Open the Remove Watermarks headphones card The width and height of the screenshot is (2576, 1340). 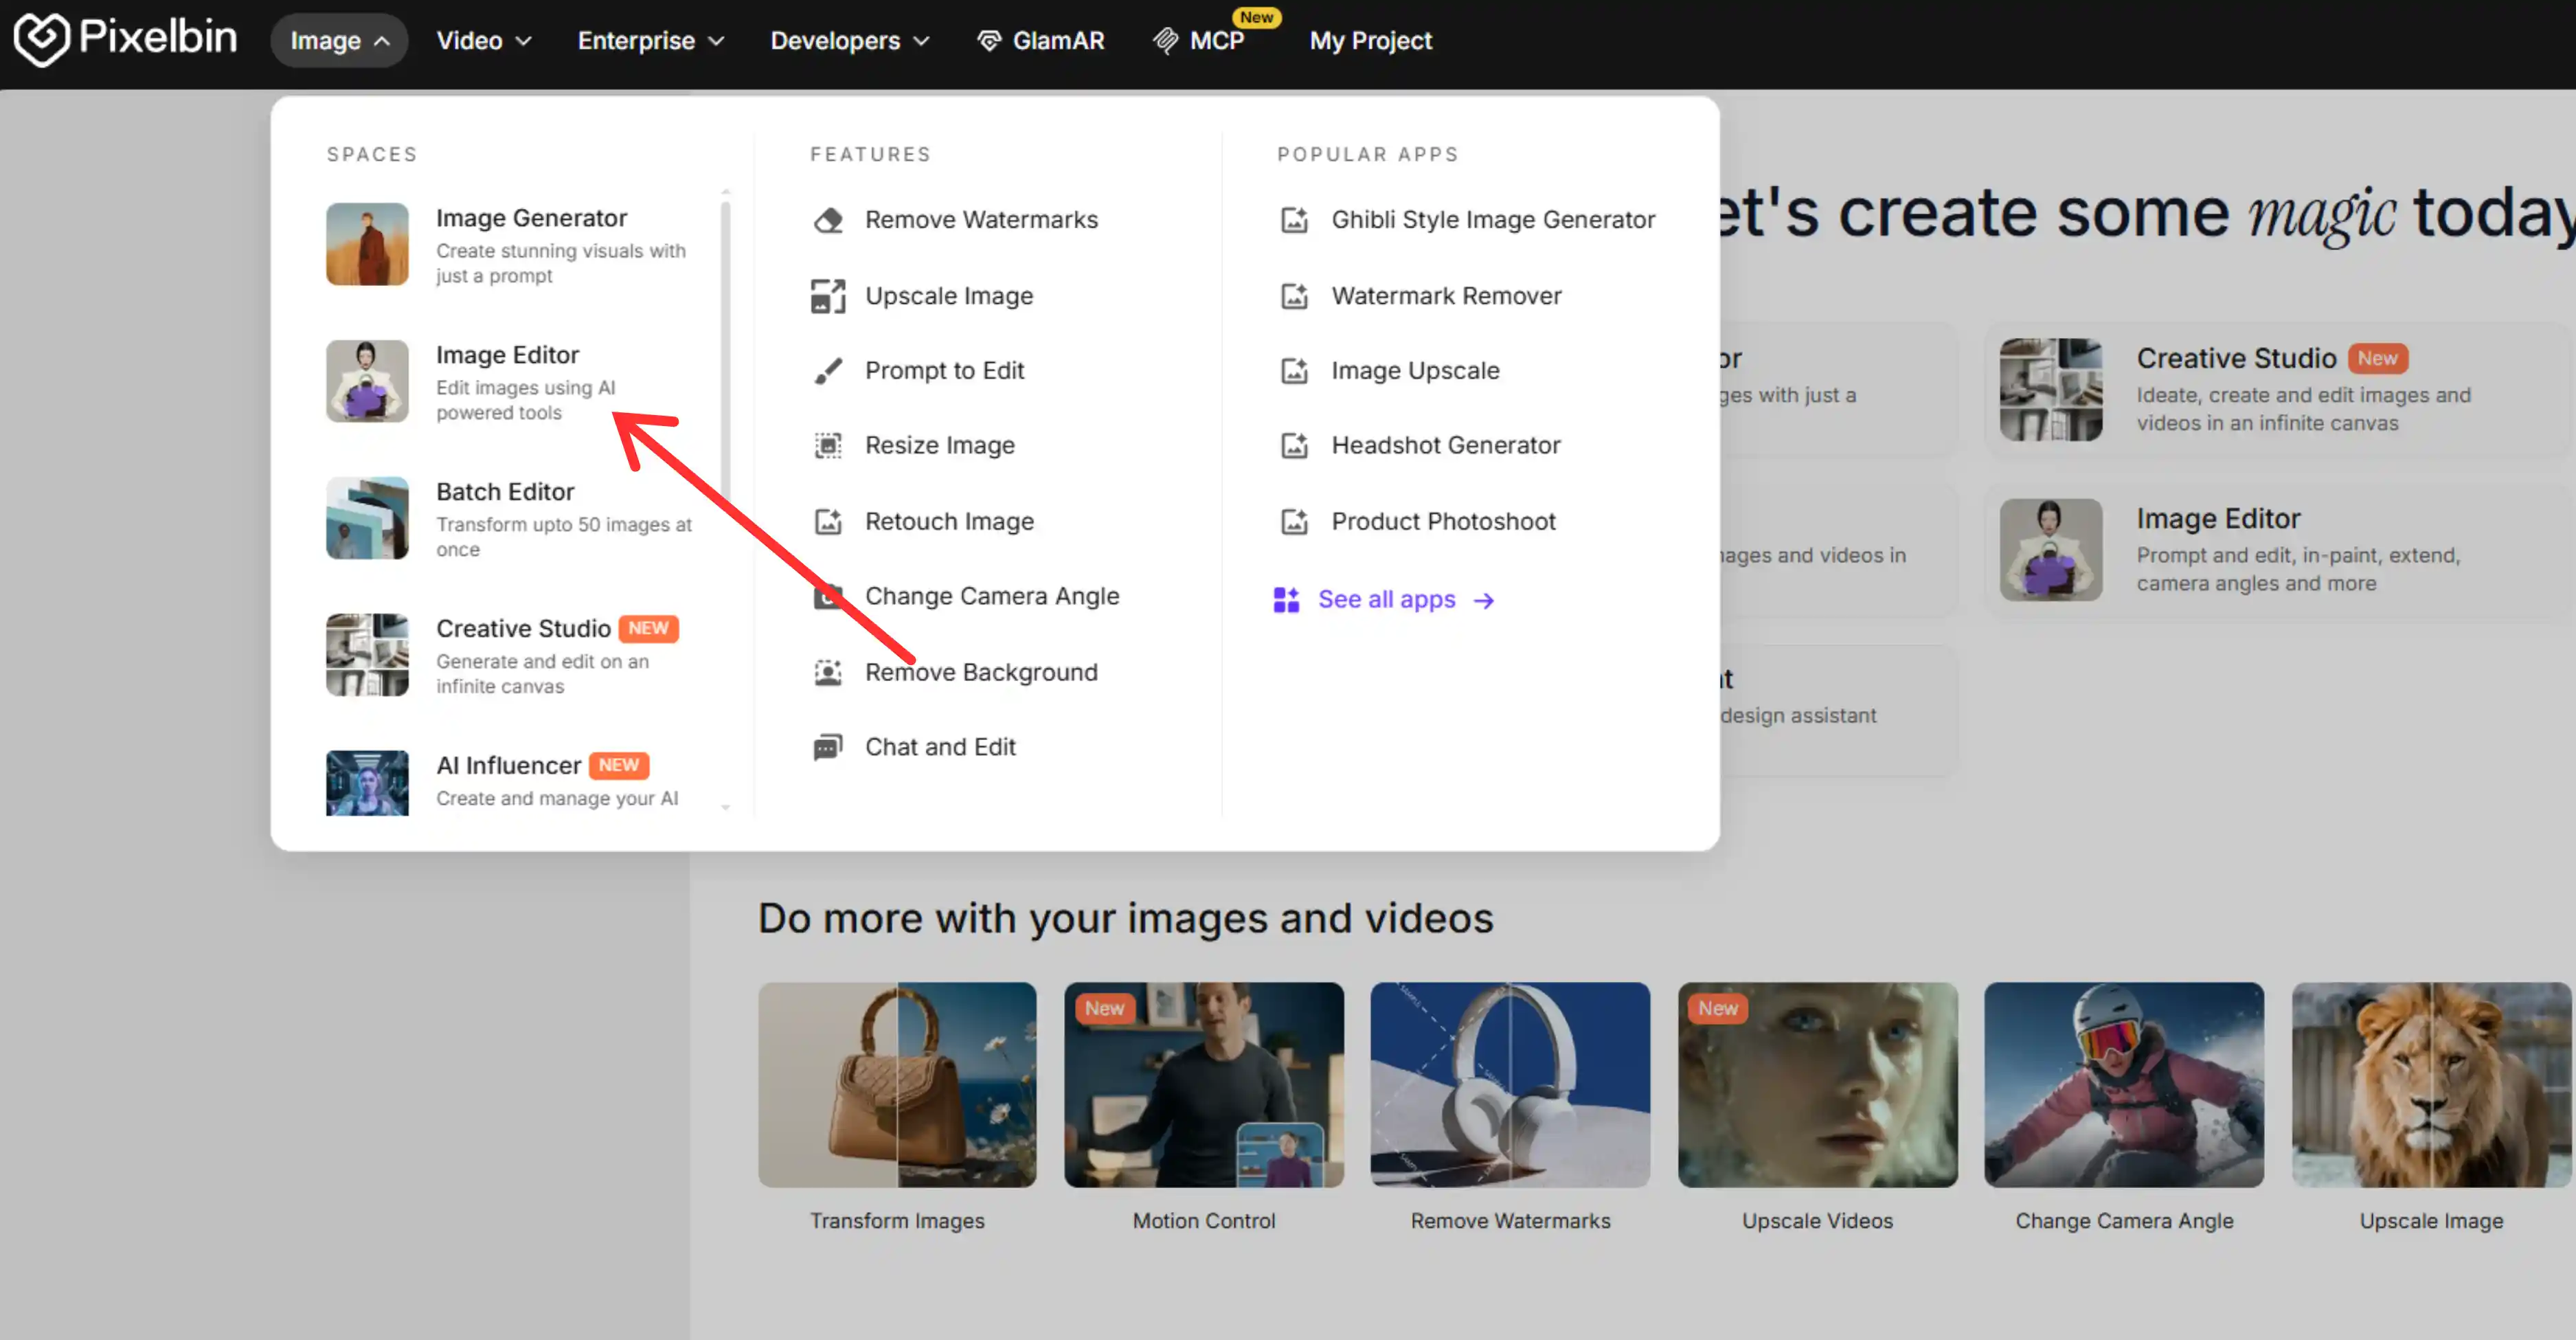click(1510, 1109)
